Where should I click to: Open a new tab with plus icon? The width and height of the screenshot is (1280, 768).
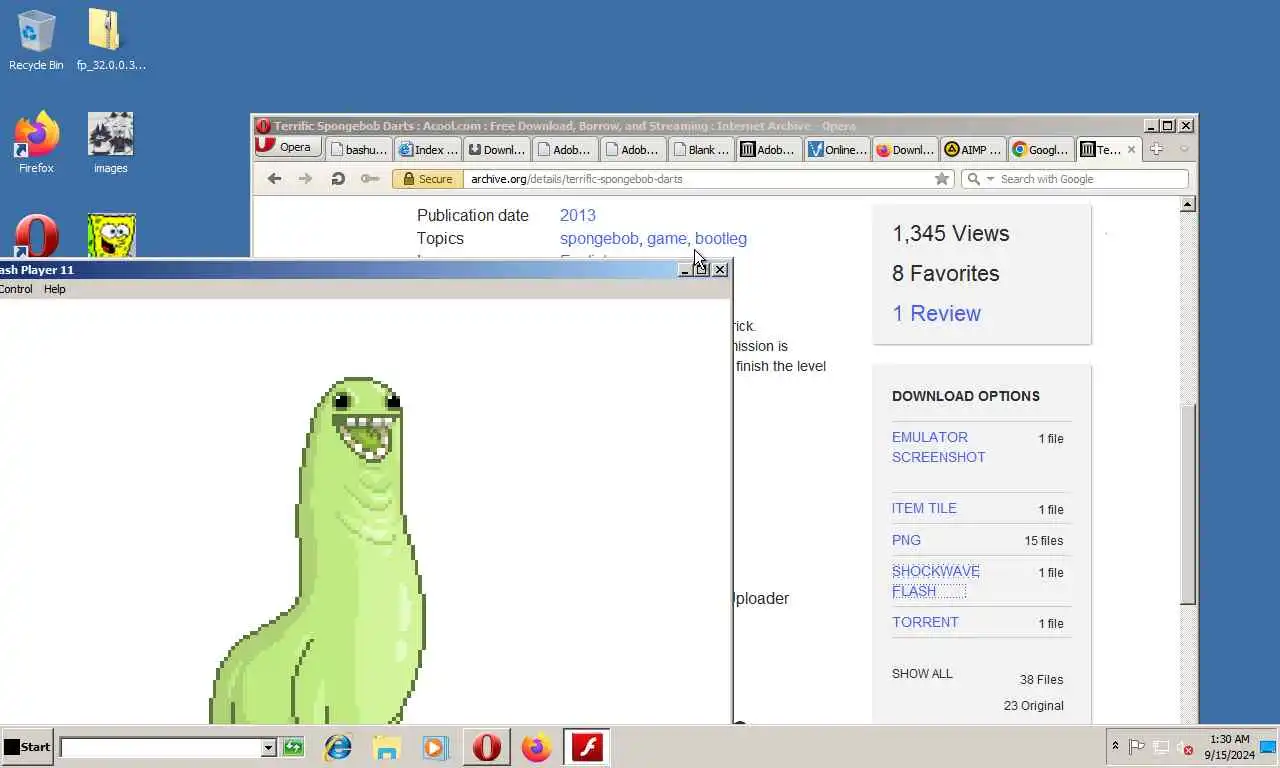(1156, 149)
